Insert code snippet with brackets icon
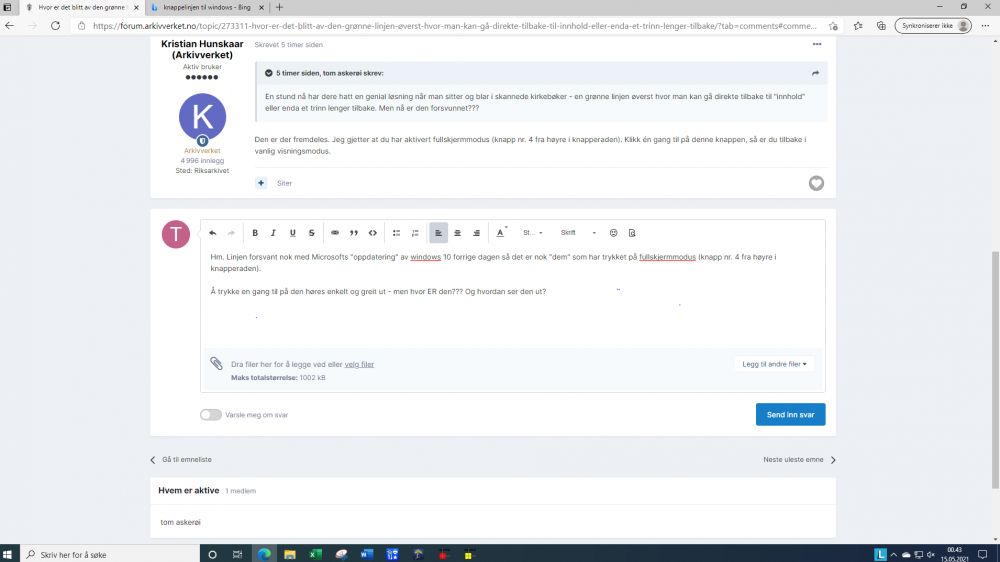1000x562 pixels. coord(373,233)
